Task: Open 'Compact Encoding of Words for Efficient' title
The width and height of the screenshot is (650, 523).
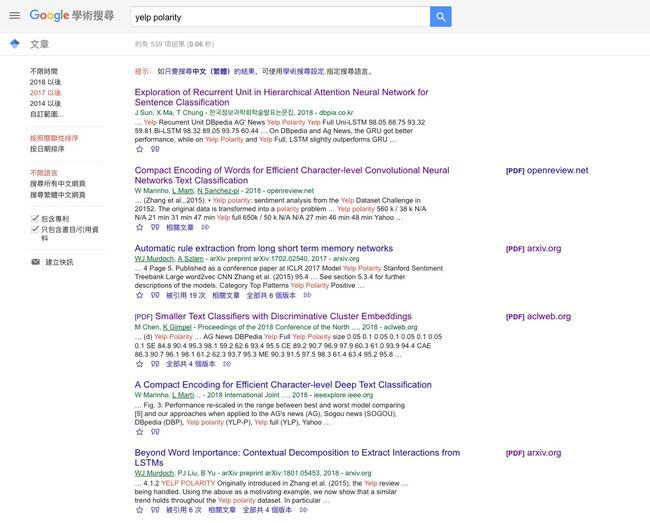Action: click(292, 175)
